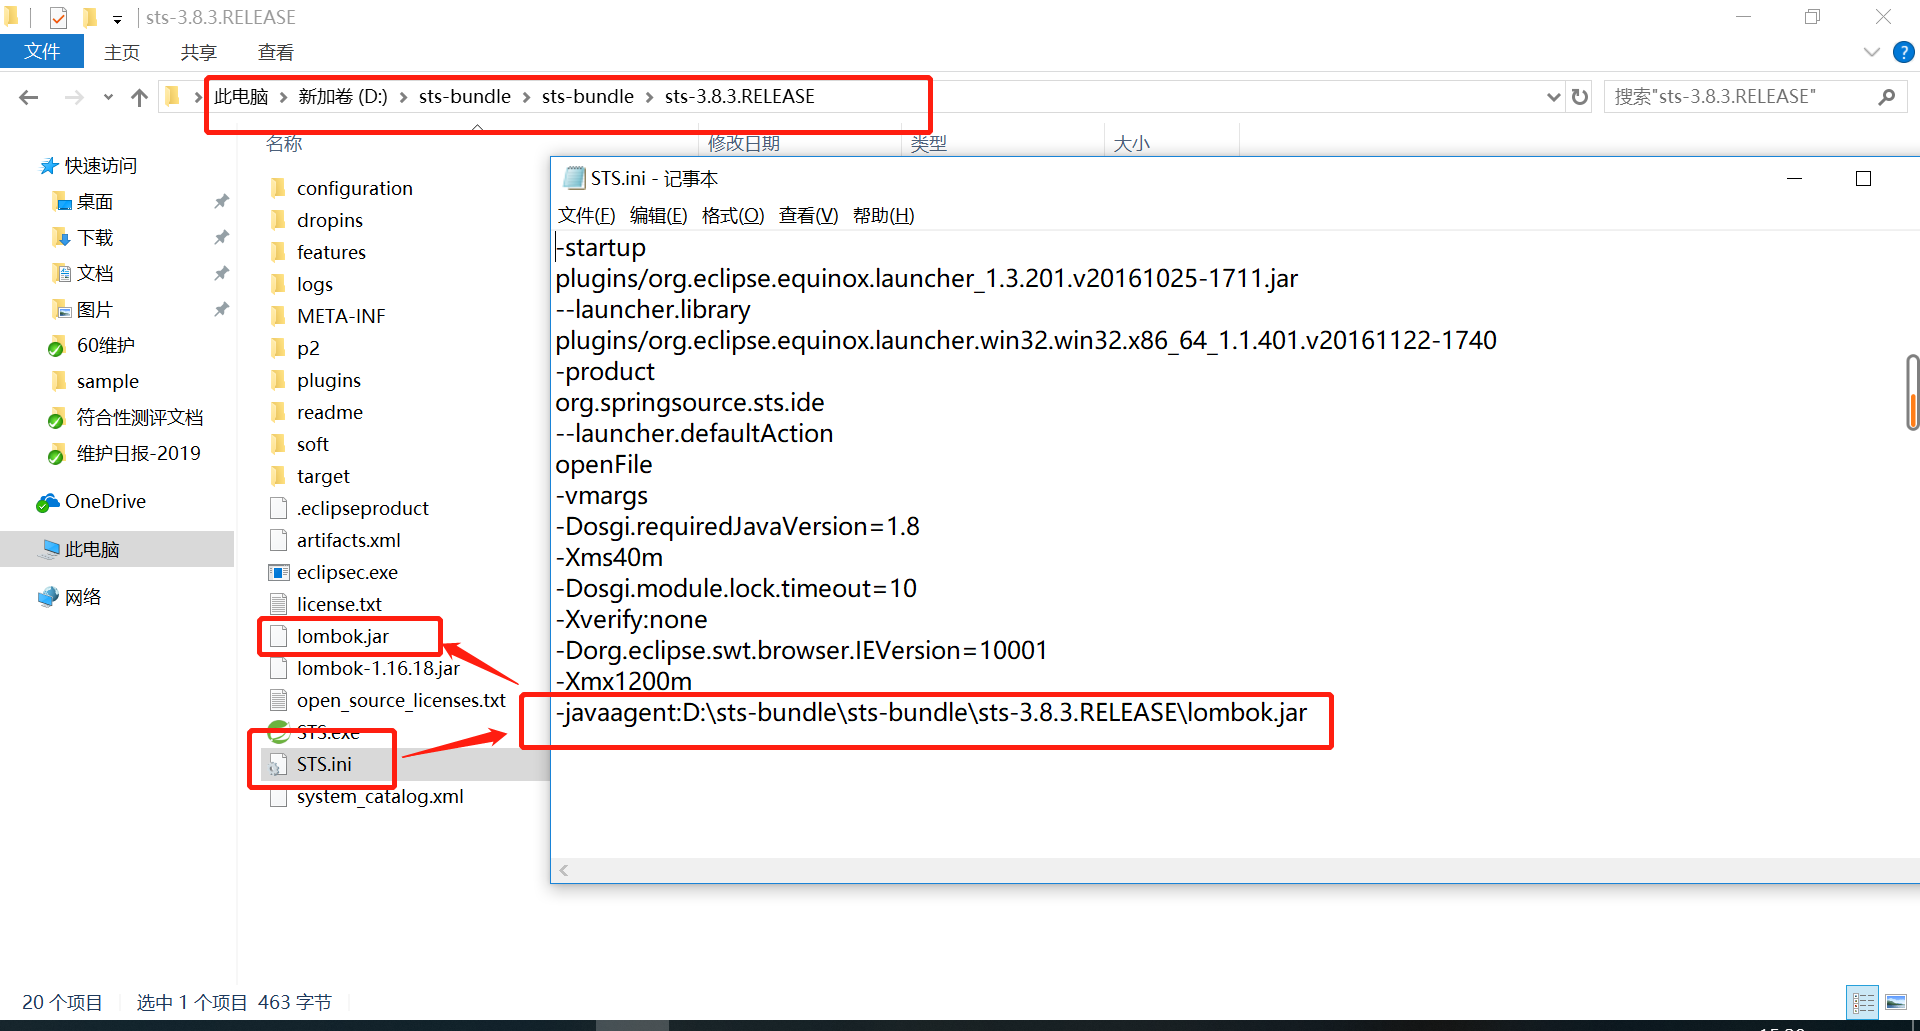Image resolution: width=1920 pixels, height=1031 pixels.
Task: Click the pin icon beside 下载
Action: [x=221, y=238]
